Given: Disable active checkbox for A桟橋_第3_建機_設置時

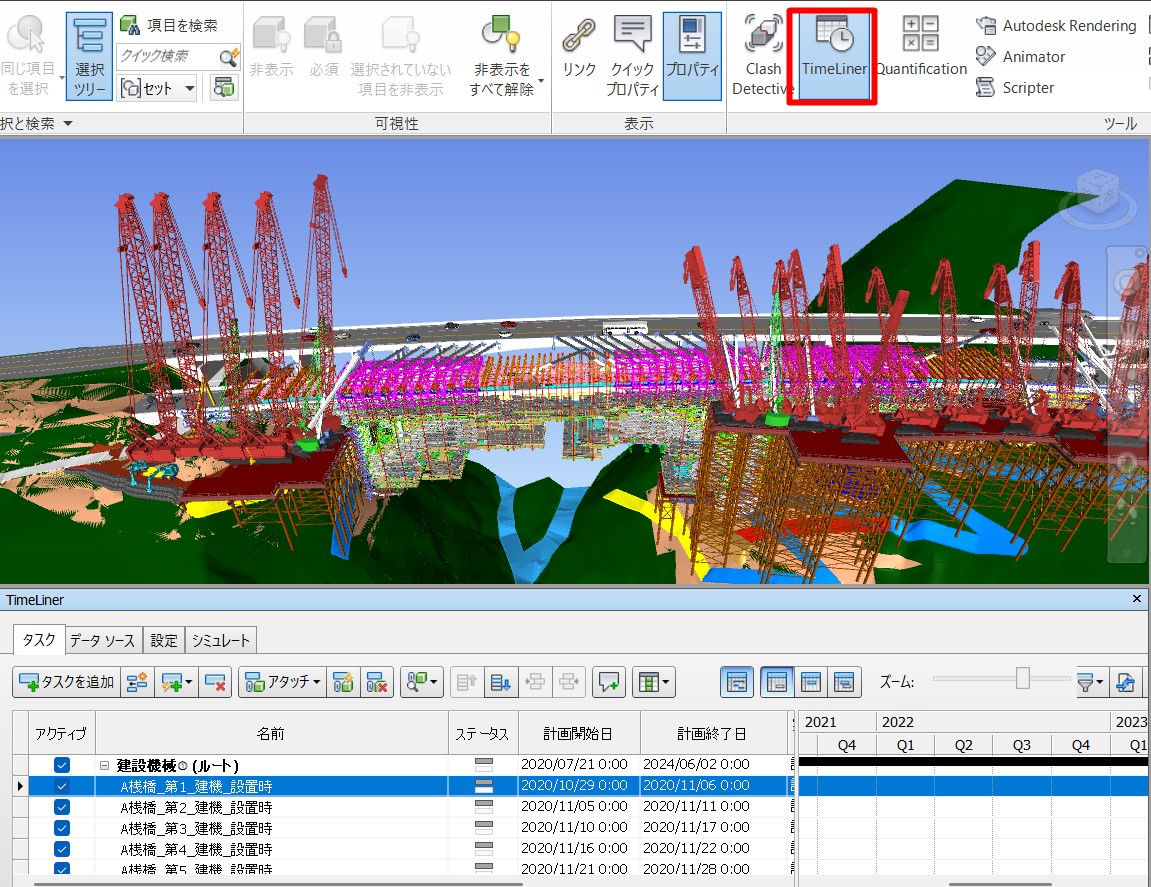Looking at the screenshot, I should coord(62,828).
